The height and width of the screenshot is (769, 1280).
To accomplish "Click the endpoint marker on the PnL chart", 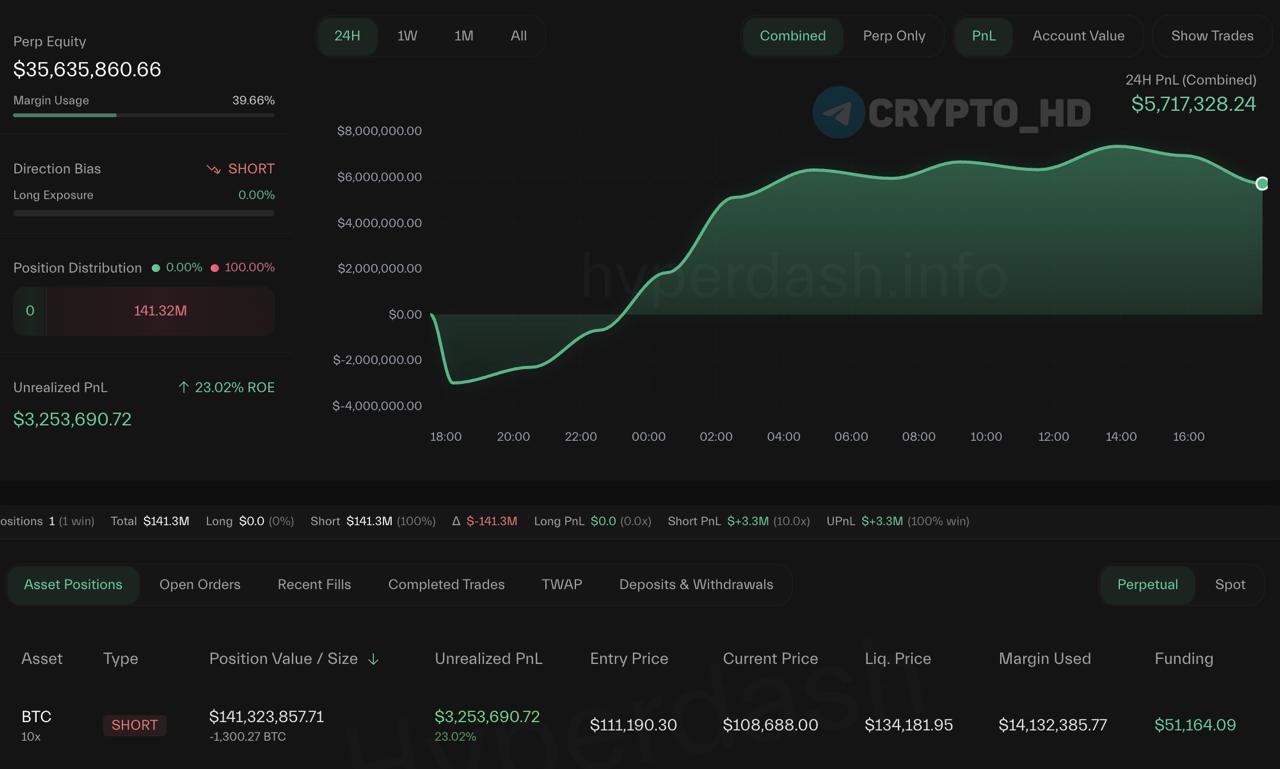I will point(1262,183).
